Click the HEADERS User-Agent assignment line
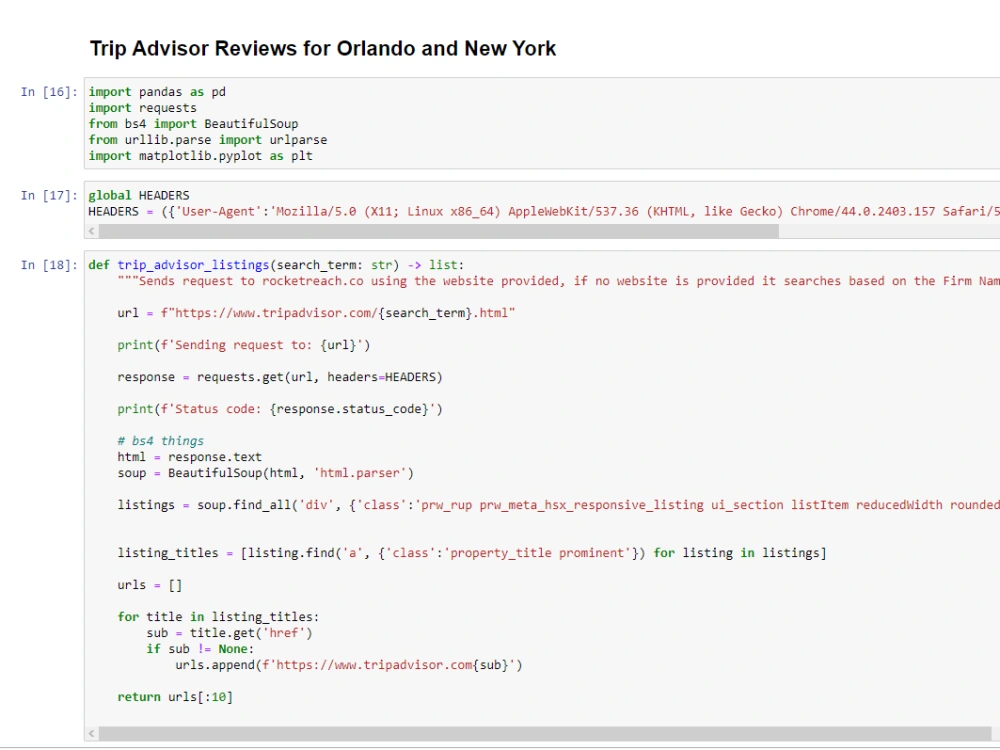This screenshot has height=750, width=1000. click(x=543, y=211)
